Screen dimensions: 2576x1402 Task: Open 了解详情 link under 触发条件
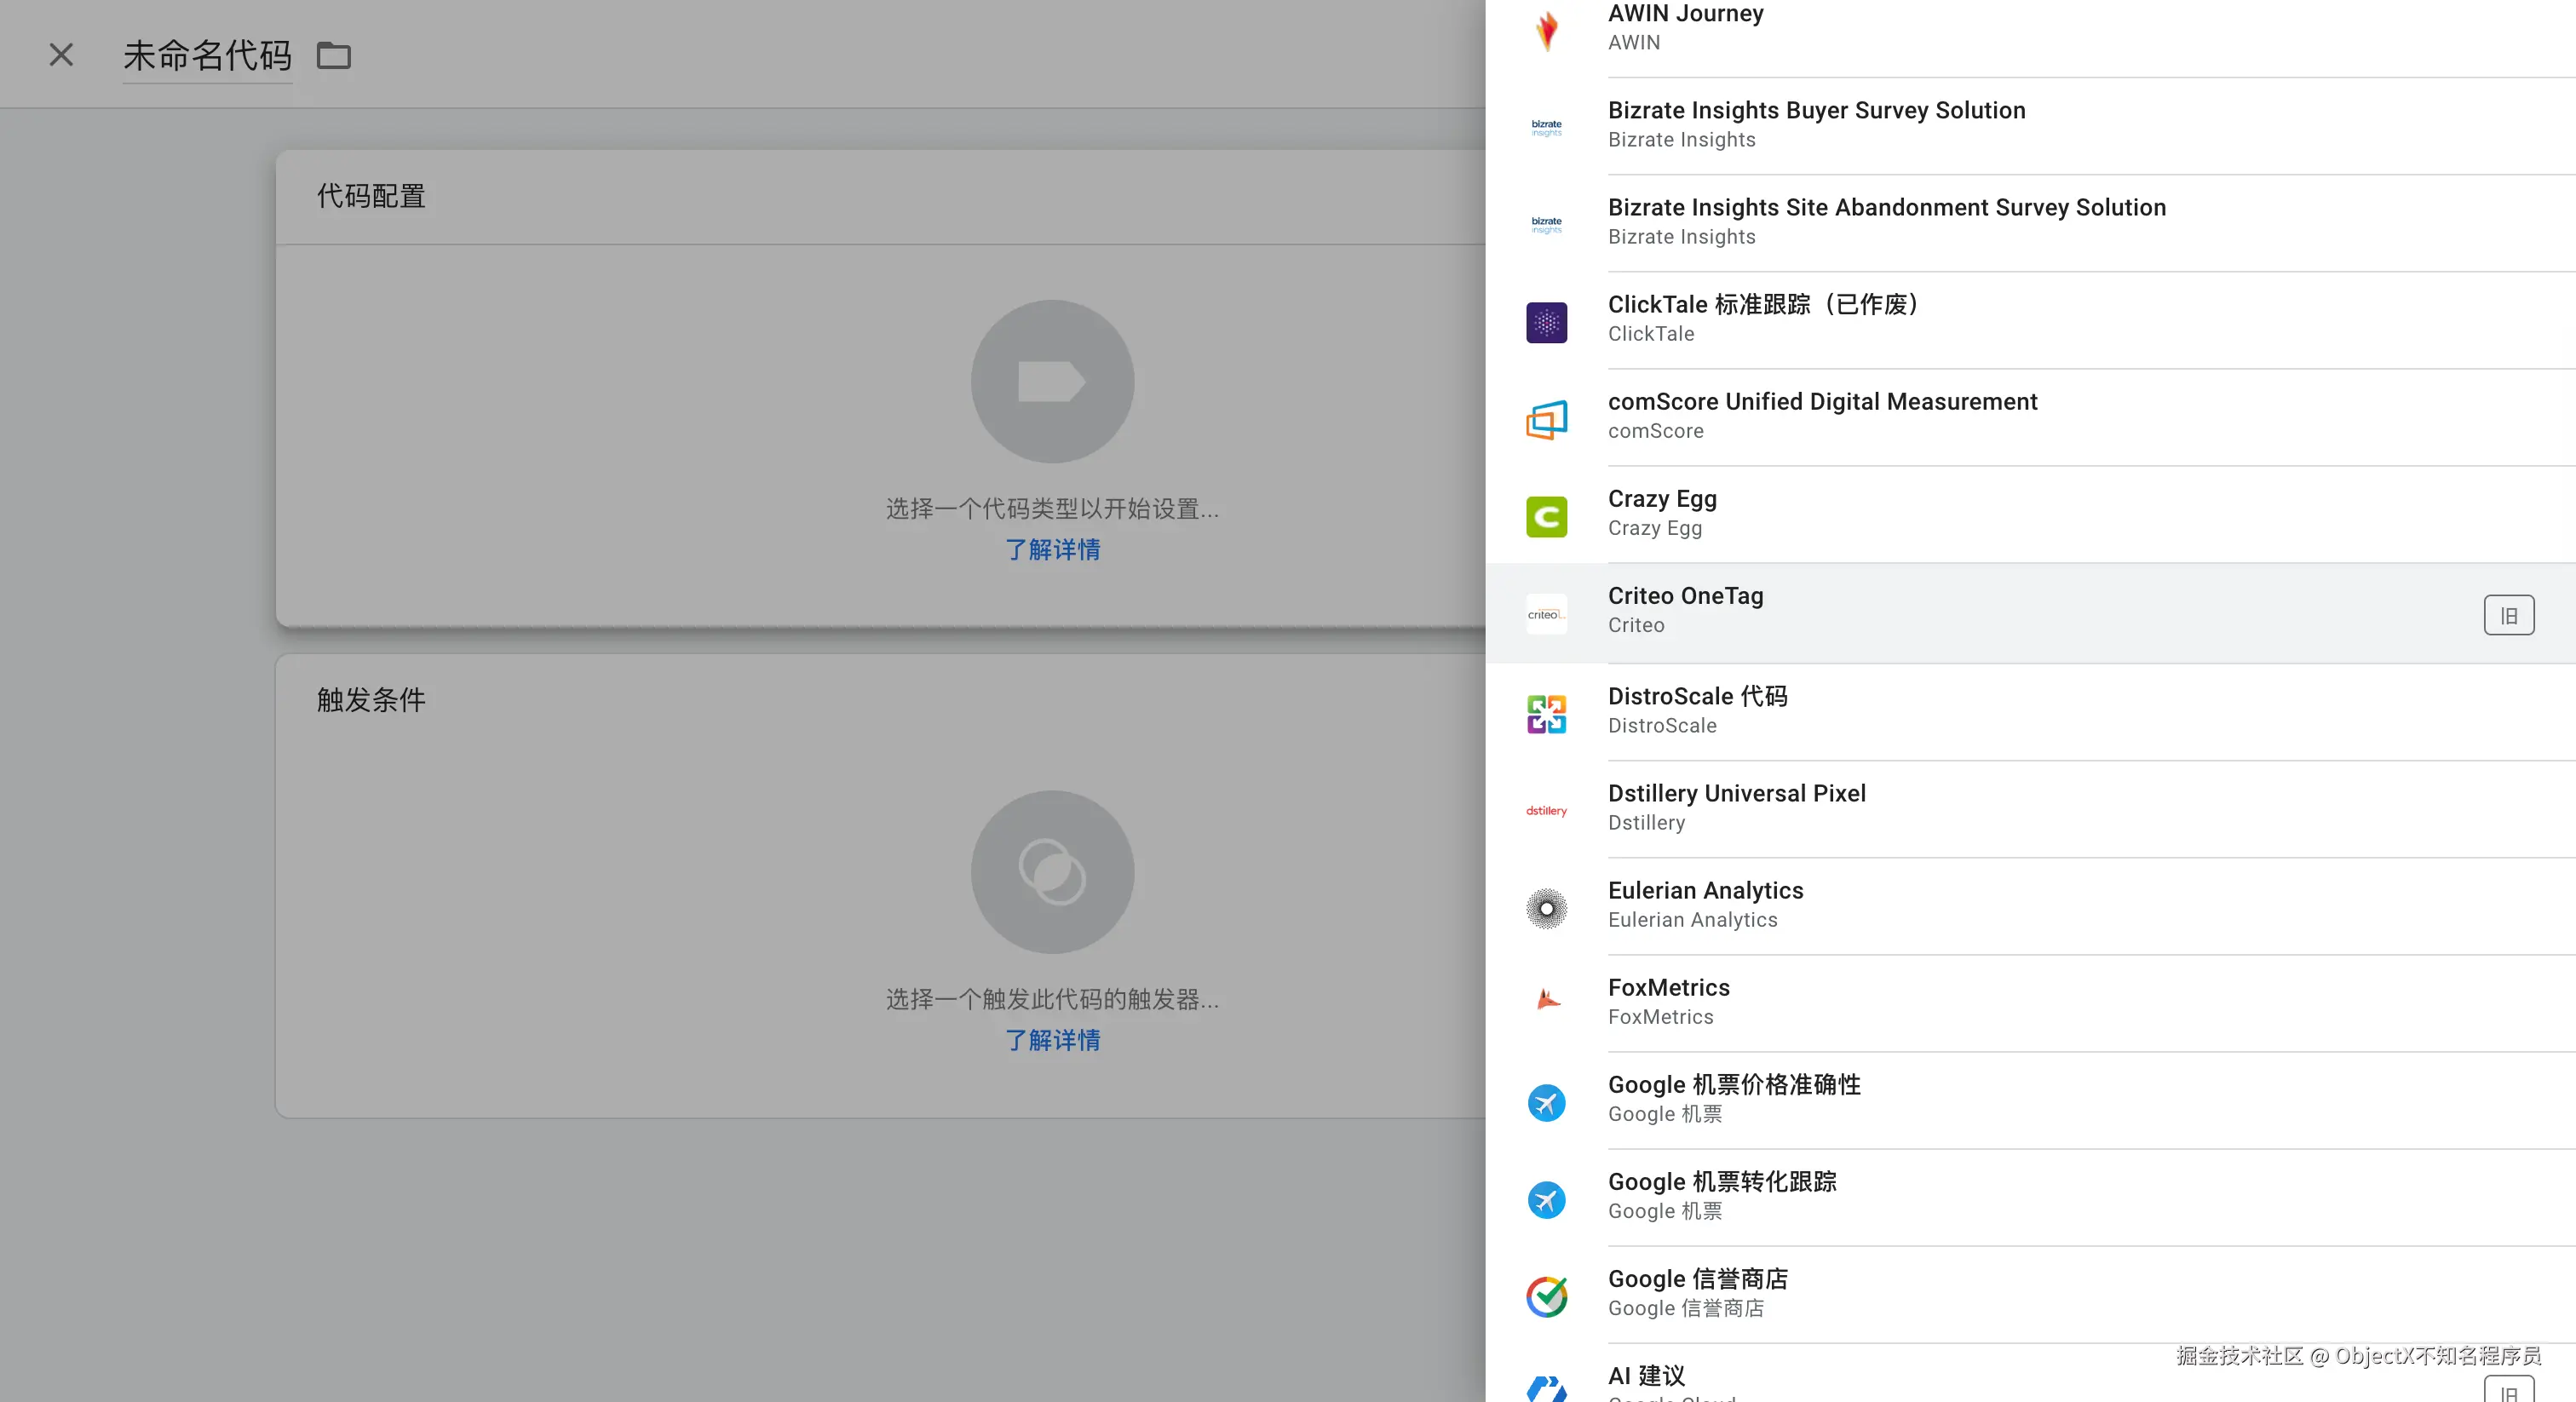coord(1052,1040)
